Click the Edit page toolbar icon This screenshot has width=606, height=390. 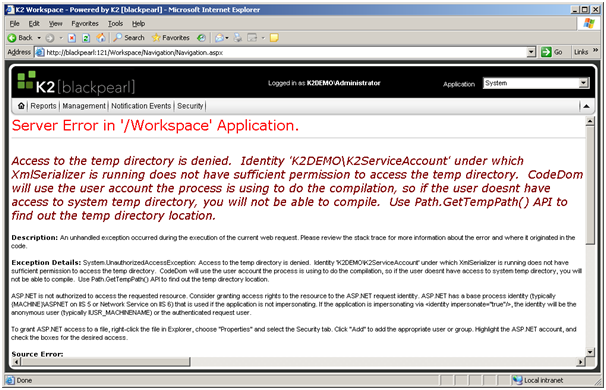pyautogui.click(x=252, y=38)
